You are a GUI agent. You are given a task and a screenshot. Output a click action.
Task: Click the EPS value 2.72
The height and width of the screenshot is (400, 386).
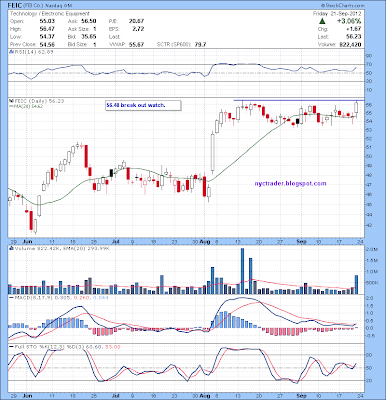[138, 29]
